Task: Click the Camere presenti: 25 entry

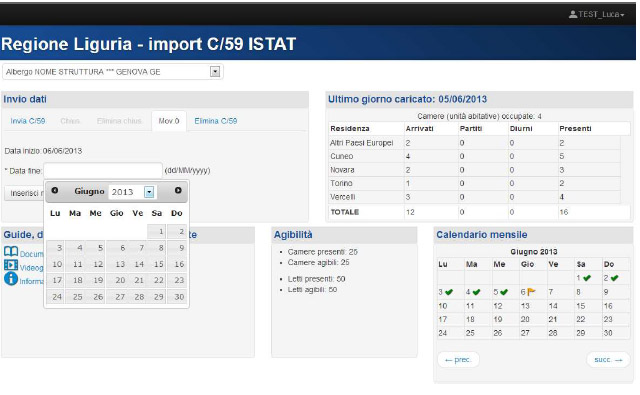Action: [x=322, y=252]
